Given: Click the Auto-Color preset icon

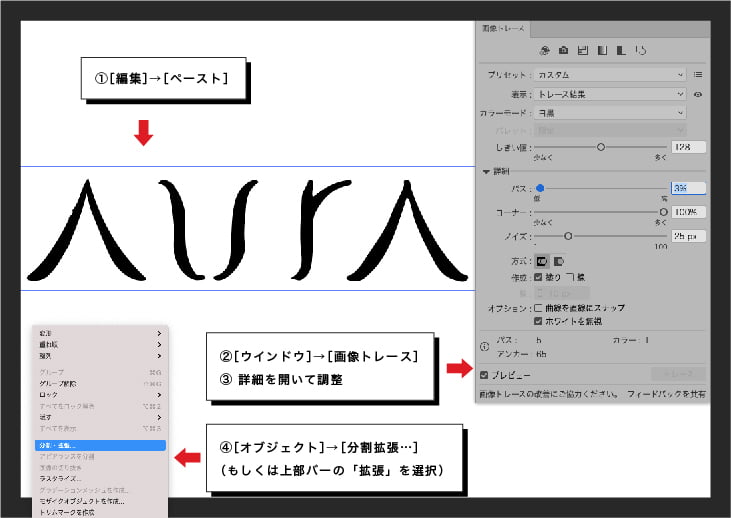Looking at the screenshot, I should [x=544, y=50].
